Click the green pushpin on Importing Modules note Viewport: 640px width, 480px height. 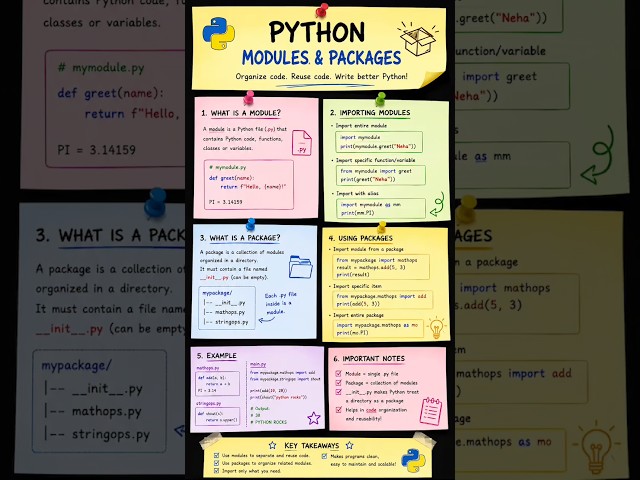(x=380, y=98)
